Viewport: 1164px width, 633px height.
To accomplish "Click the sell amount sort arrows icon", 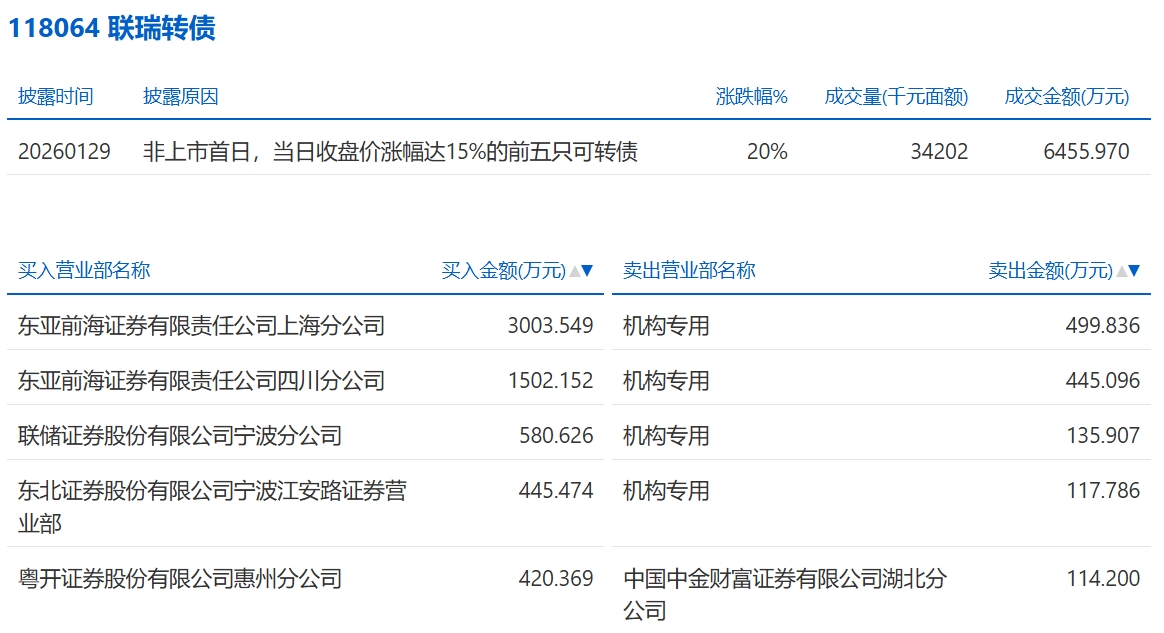I will 1128,271.
